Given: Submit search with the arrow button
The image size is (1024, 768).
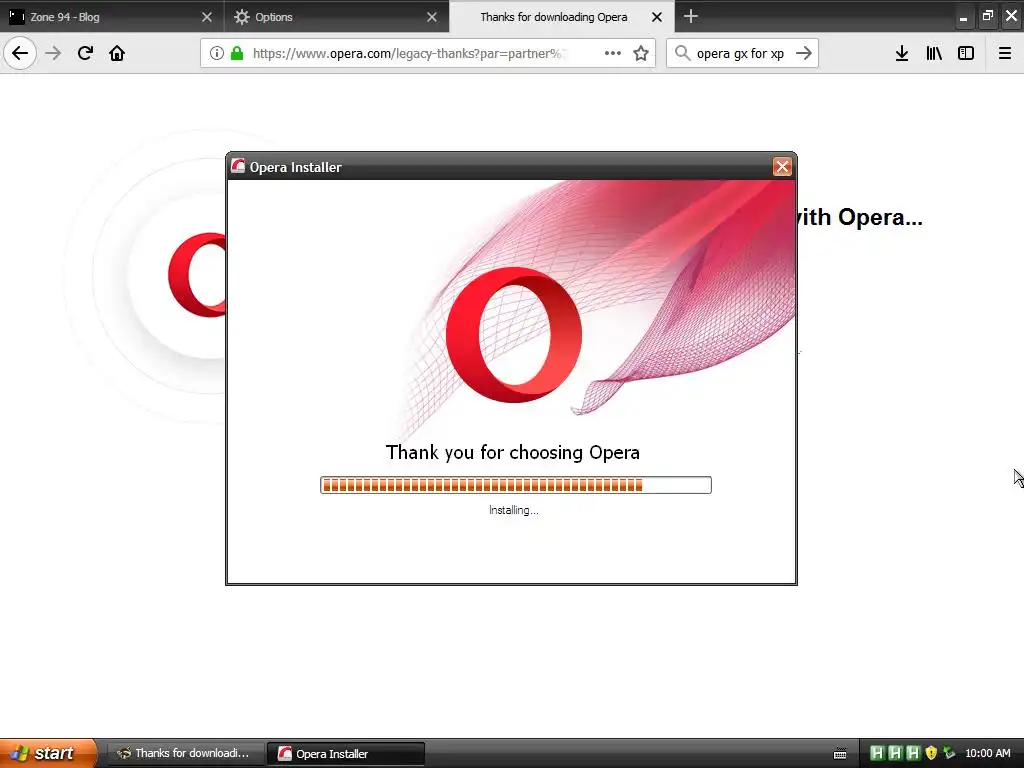Looking at the screenshot, I should (x=804, y=53).
